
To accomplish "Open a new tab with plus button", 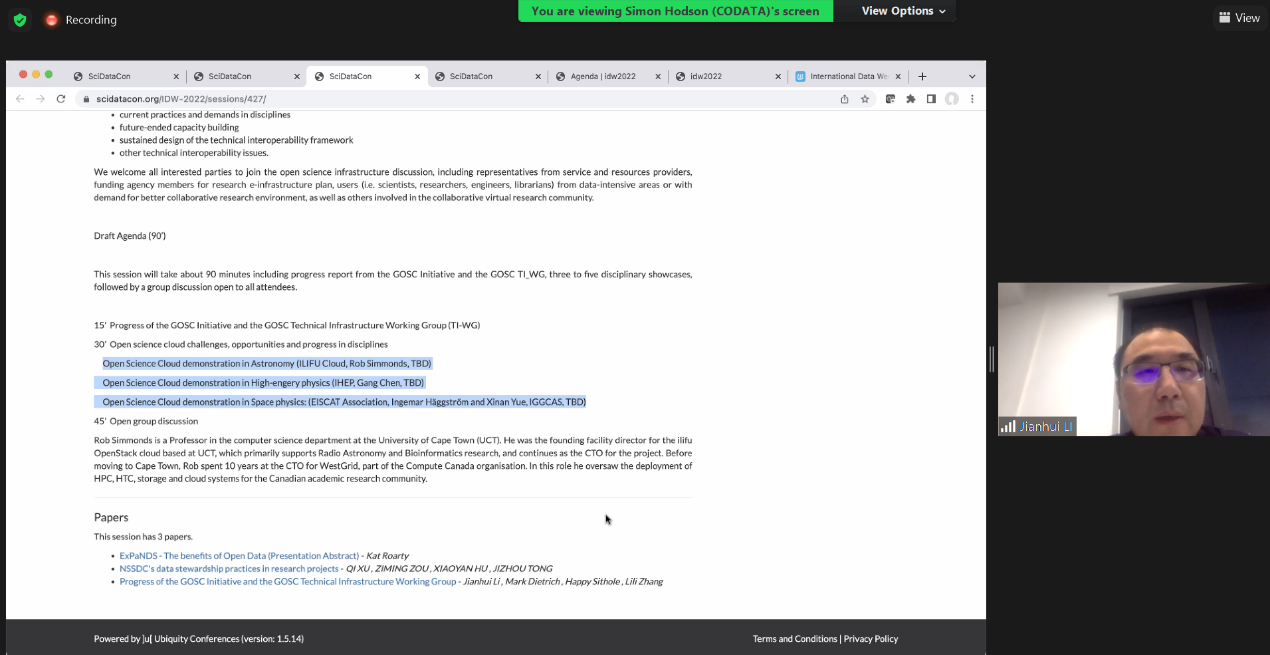I will coord(922,76).
